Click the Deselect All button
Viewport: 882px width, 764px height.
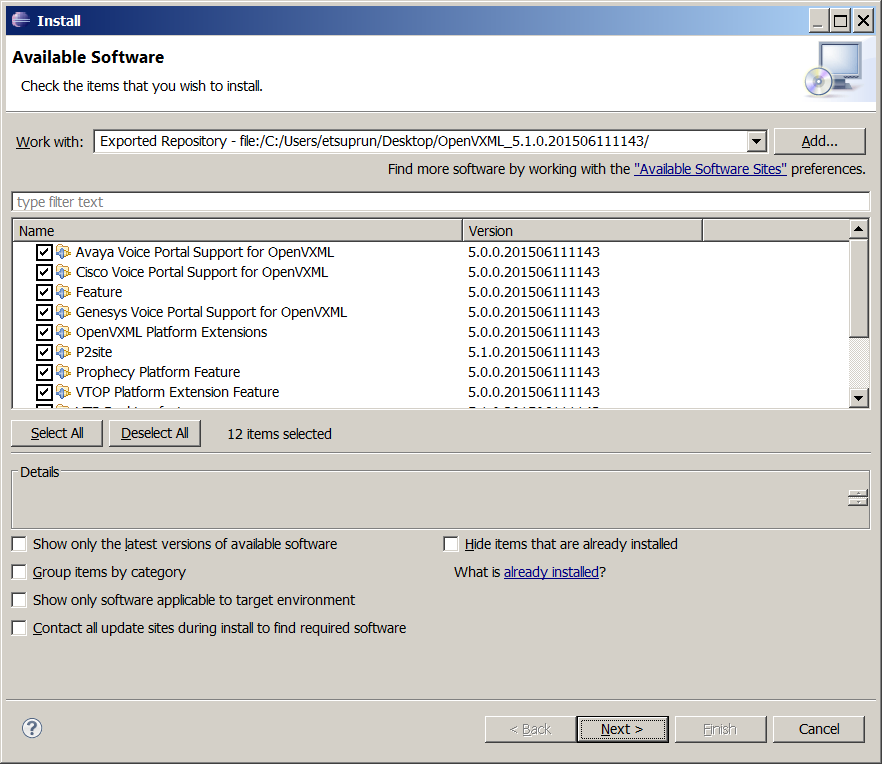tap(155, 433)
